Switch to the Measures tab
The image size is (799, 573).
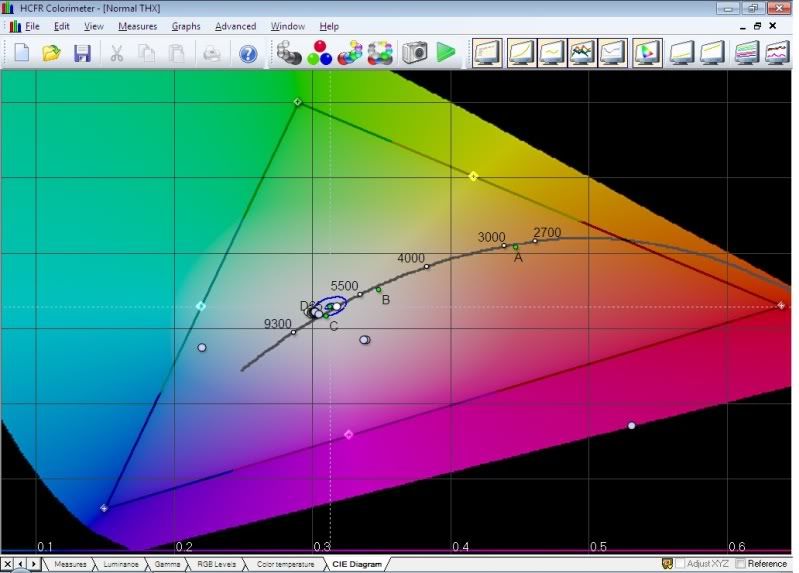coord(70,564)
